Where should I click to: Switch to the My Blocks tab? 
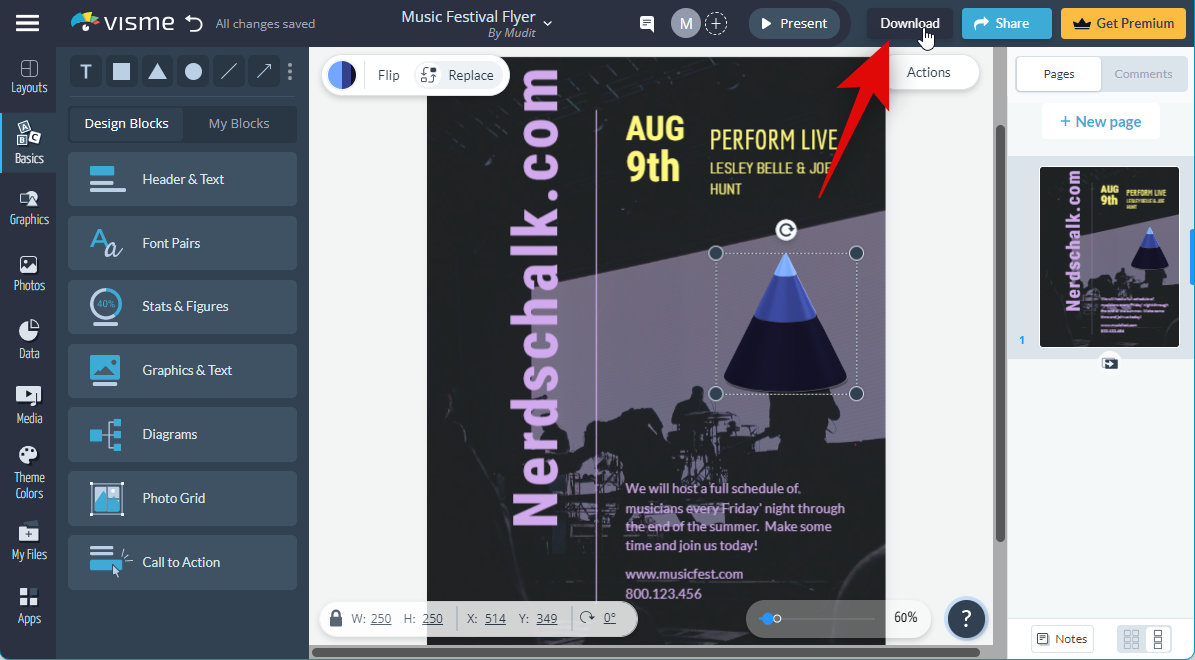[x=239, y=123]
